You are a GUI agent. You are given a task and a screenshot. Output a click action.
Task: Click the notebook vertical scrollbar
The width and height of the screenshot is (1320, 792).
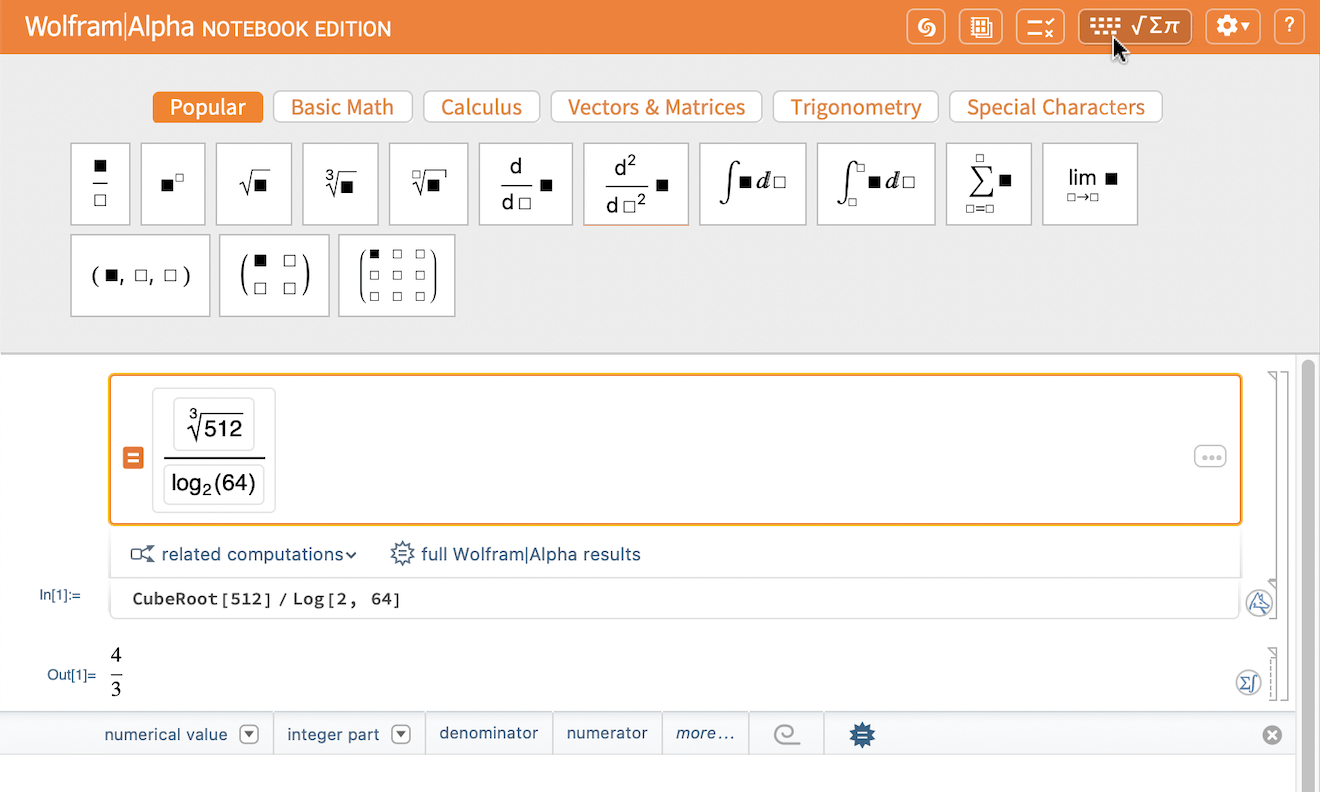pos(1309,575)
